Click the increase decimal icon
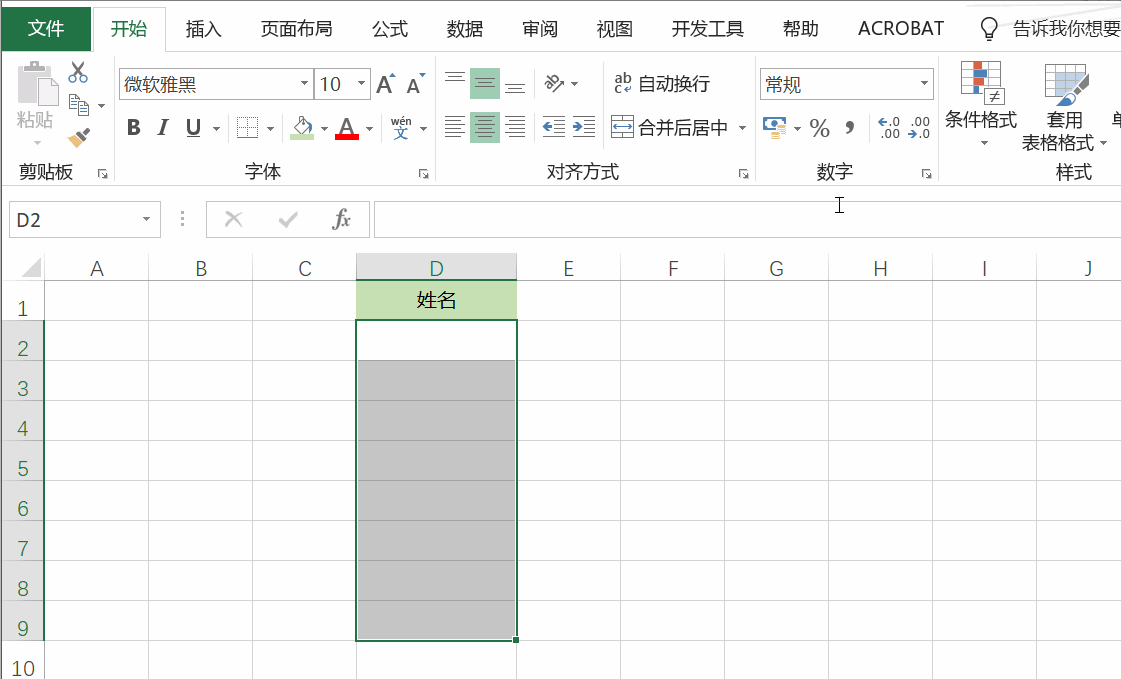Screen dimensions: 1121x679 (887, 128)
